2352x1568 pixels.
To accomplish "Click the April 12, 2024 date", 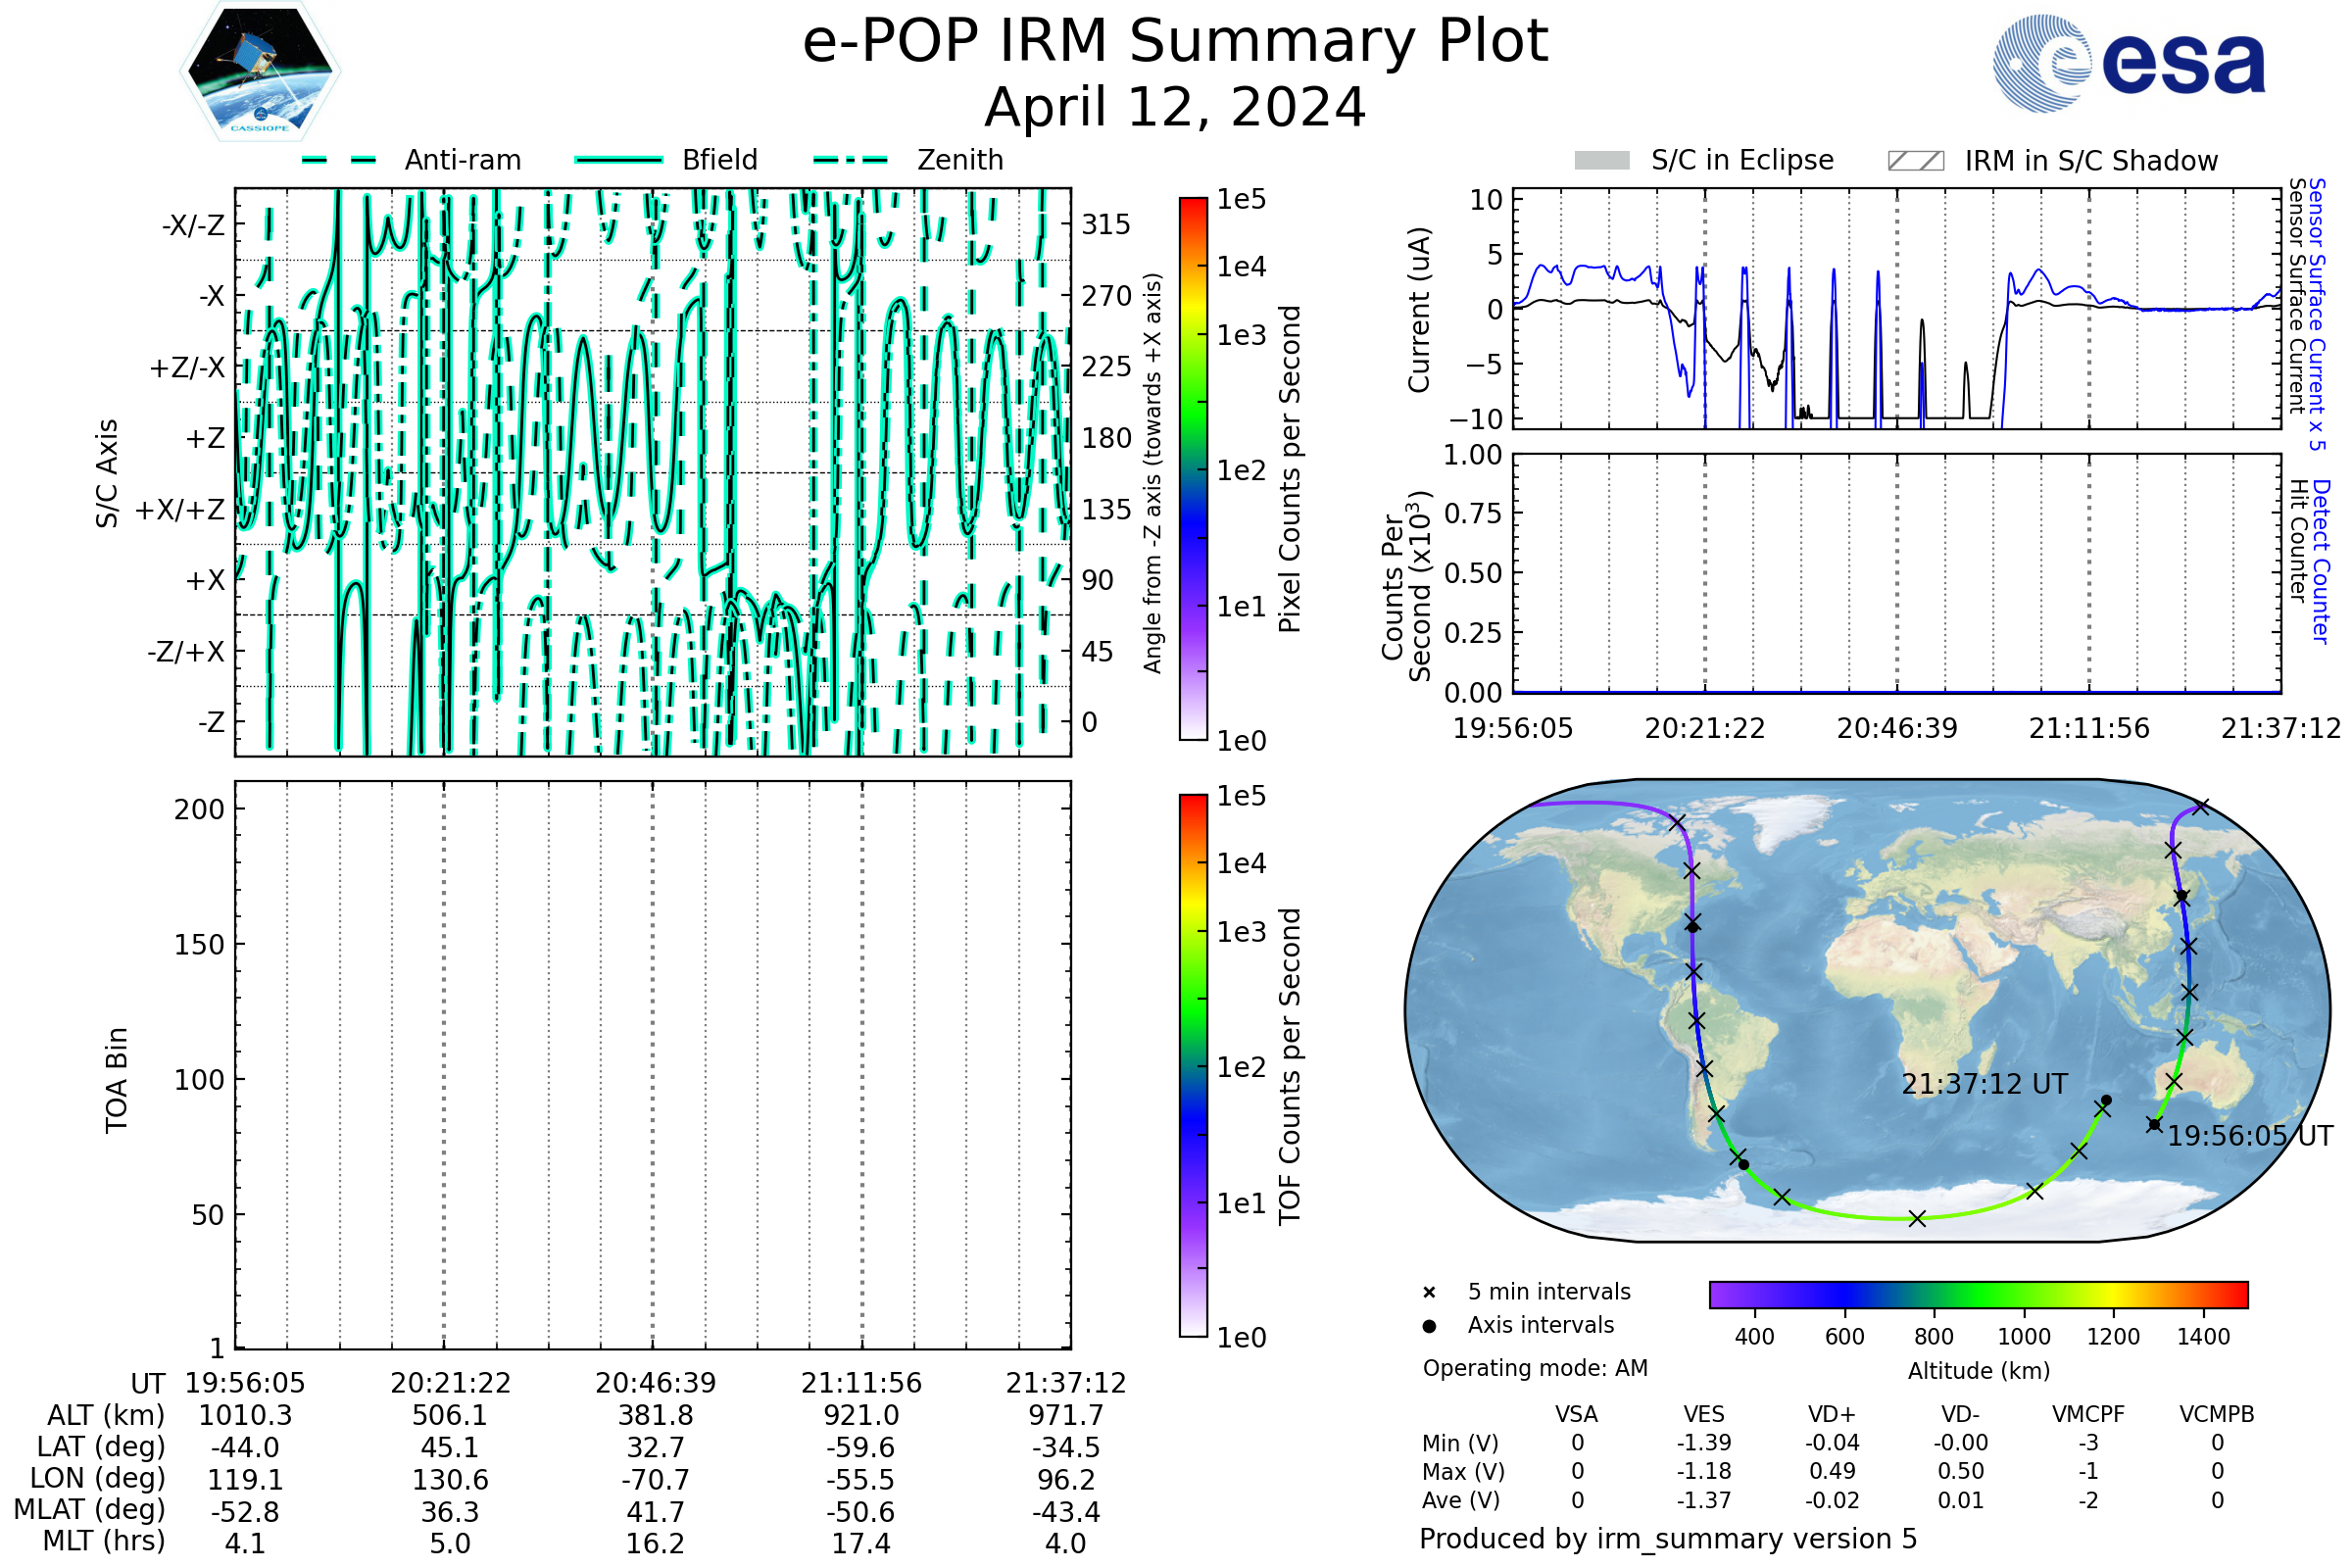I will [x=1175, y=108].
